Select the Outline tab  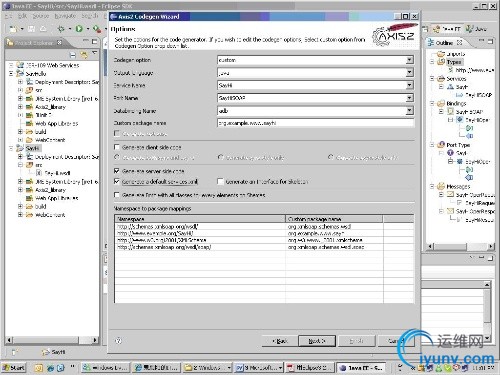click(445, 43)
